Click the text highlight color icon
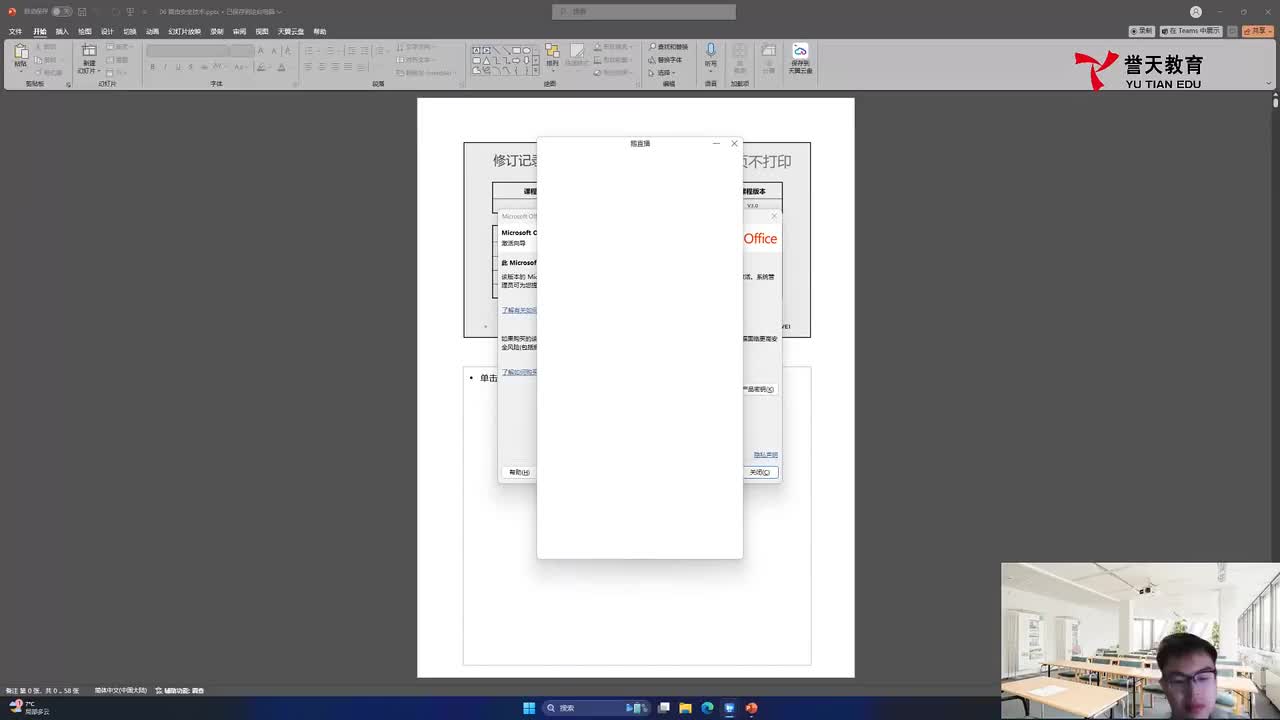Screen dimensions: 1280x720 coord(262,67)
